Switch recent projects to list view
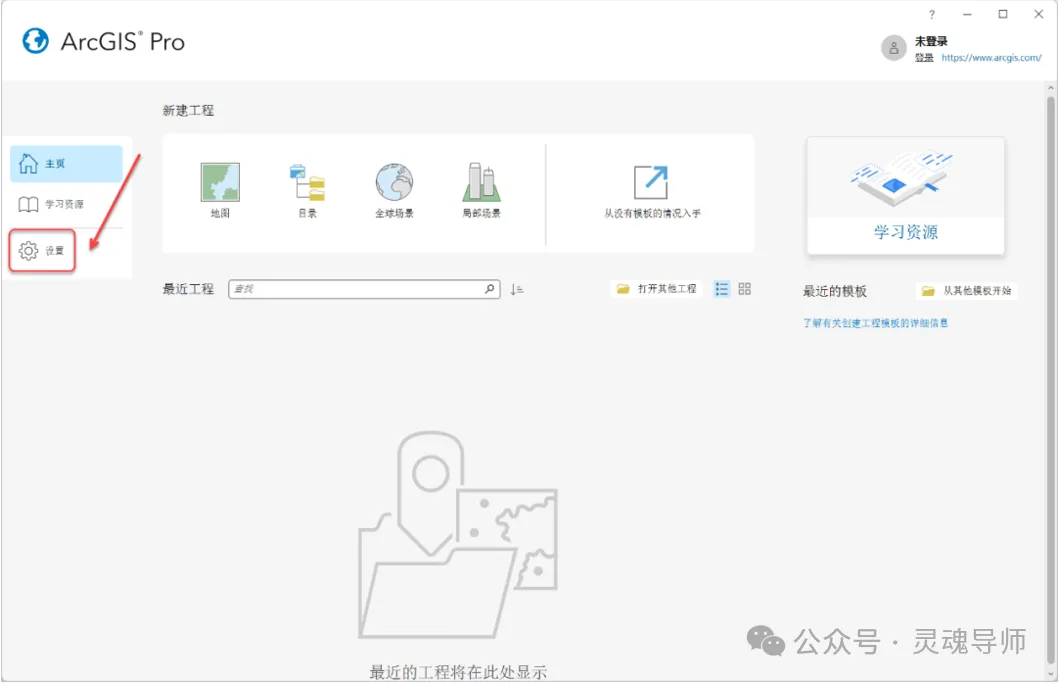The height and width of the screenshot is (684, 1060). pos(722,289)
